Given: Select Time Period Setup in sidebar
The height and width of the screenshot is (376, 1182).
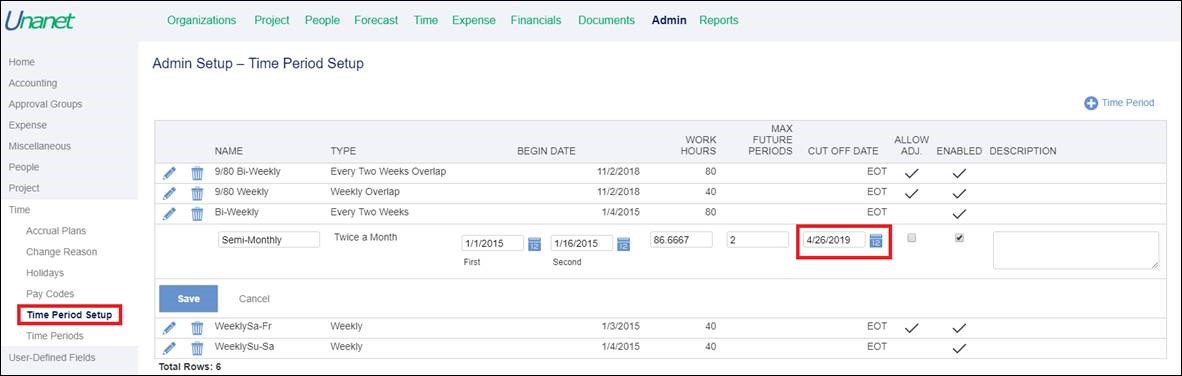Looking at the screenshot, I should click(69, 315).
